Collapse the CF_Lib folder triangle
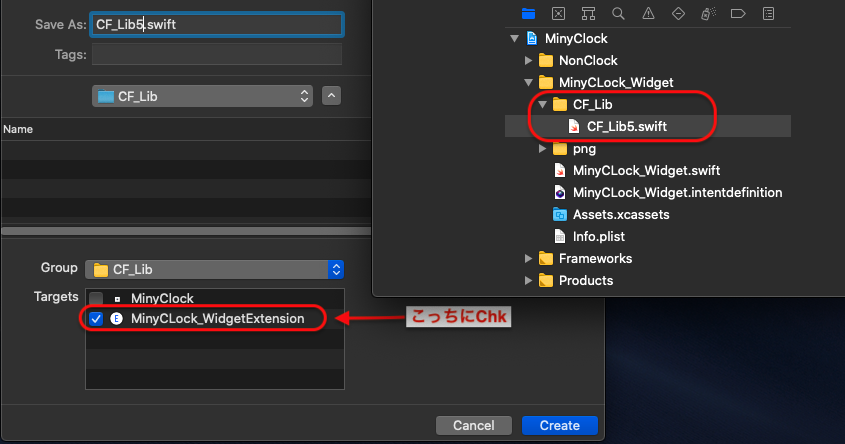The width and height of the screenshot is (845, 444). click(x=543, y=105)
